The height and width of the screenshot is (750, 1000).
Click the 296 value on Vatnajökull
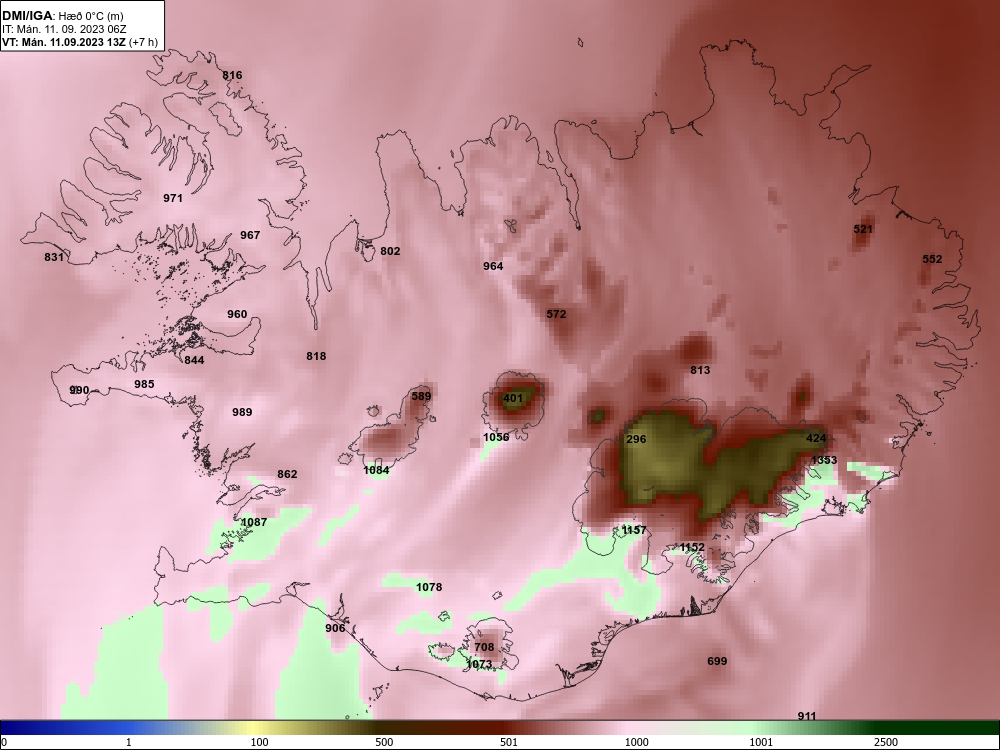(x=636, y=439)
